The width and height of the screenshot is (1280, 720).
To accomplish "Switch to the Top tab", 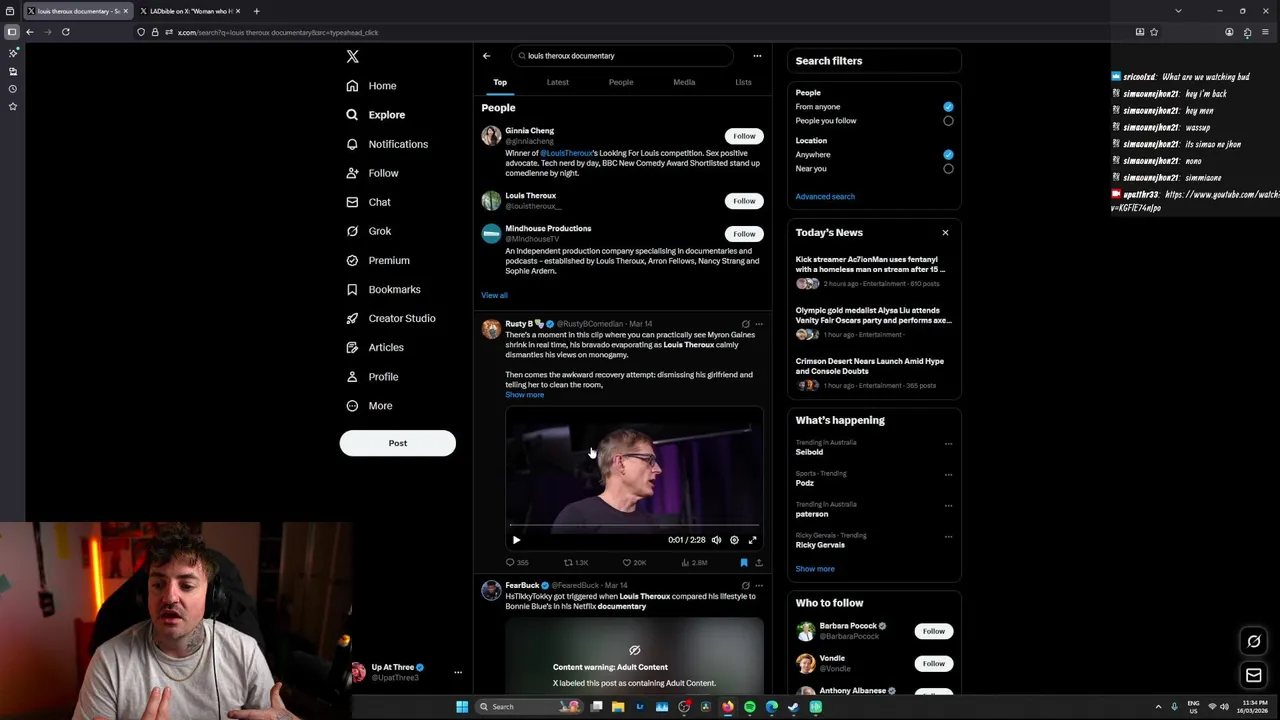I will [500, 82].
